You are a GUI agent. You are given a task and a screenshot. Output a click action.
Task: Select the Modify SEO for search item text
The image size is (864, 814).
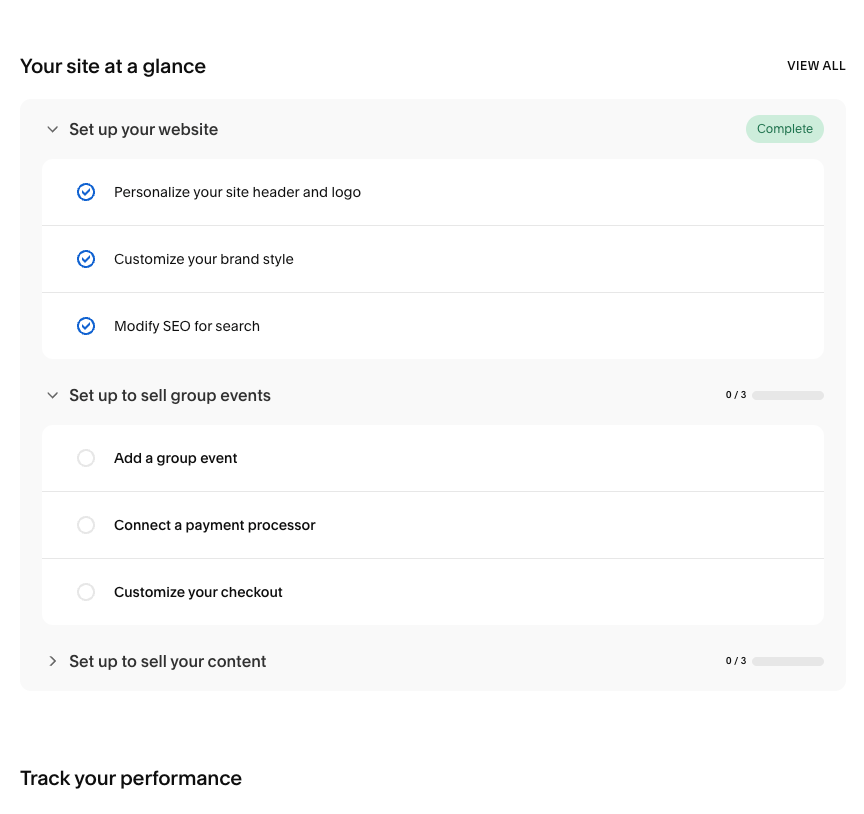coord(187,326)
